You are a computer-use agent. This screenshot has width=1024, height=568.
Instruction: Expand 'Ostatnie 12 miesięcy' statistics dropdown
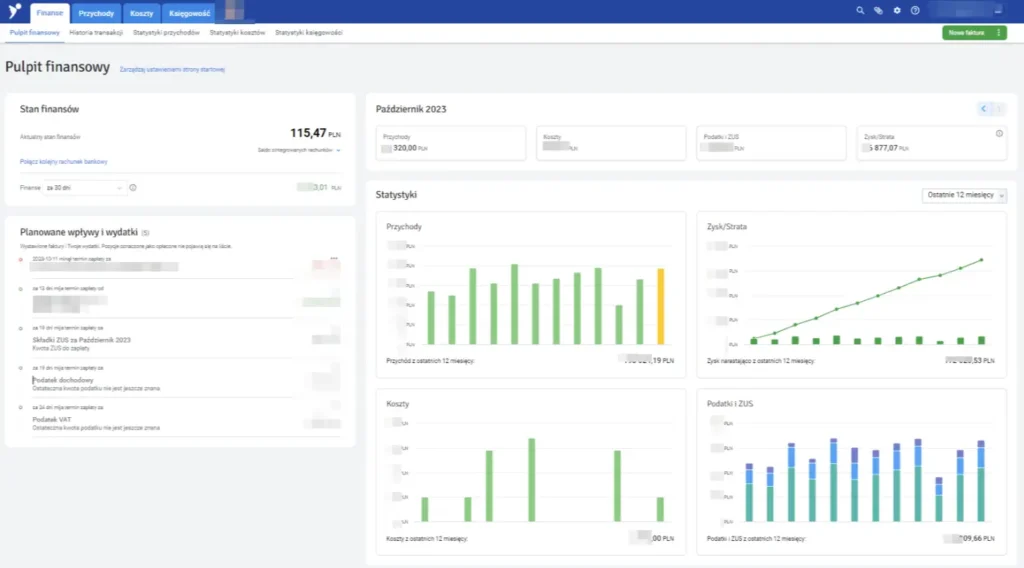pyautogui.click(x=964, y=195)
